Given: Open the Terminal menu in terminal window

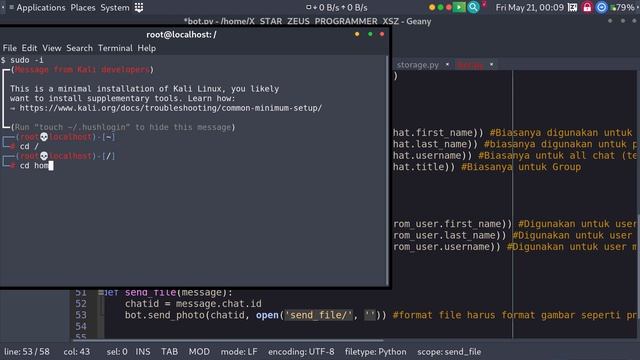Looking at the screenshot, I should (x=115, y=48).
